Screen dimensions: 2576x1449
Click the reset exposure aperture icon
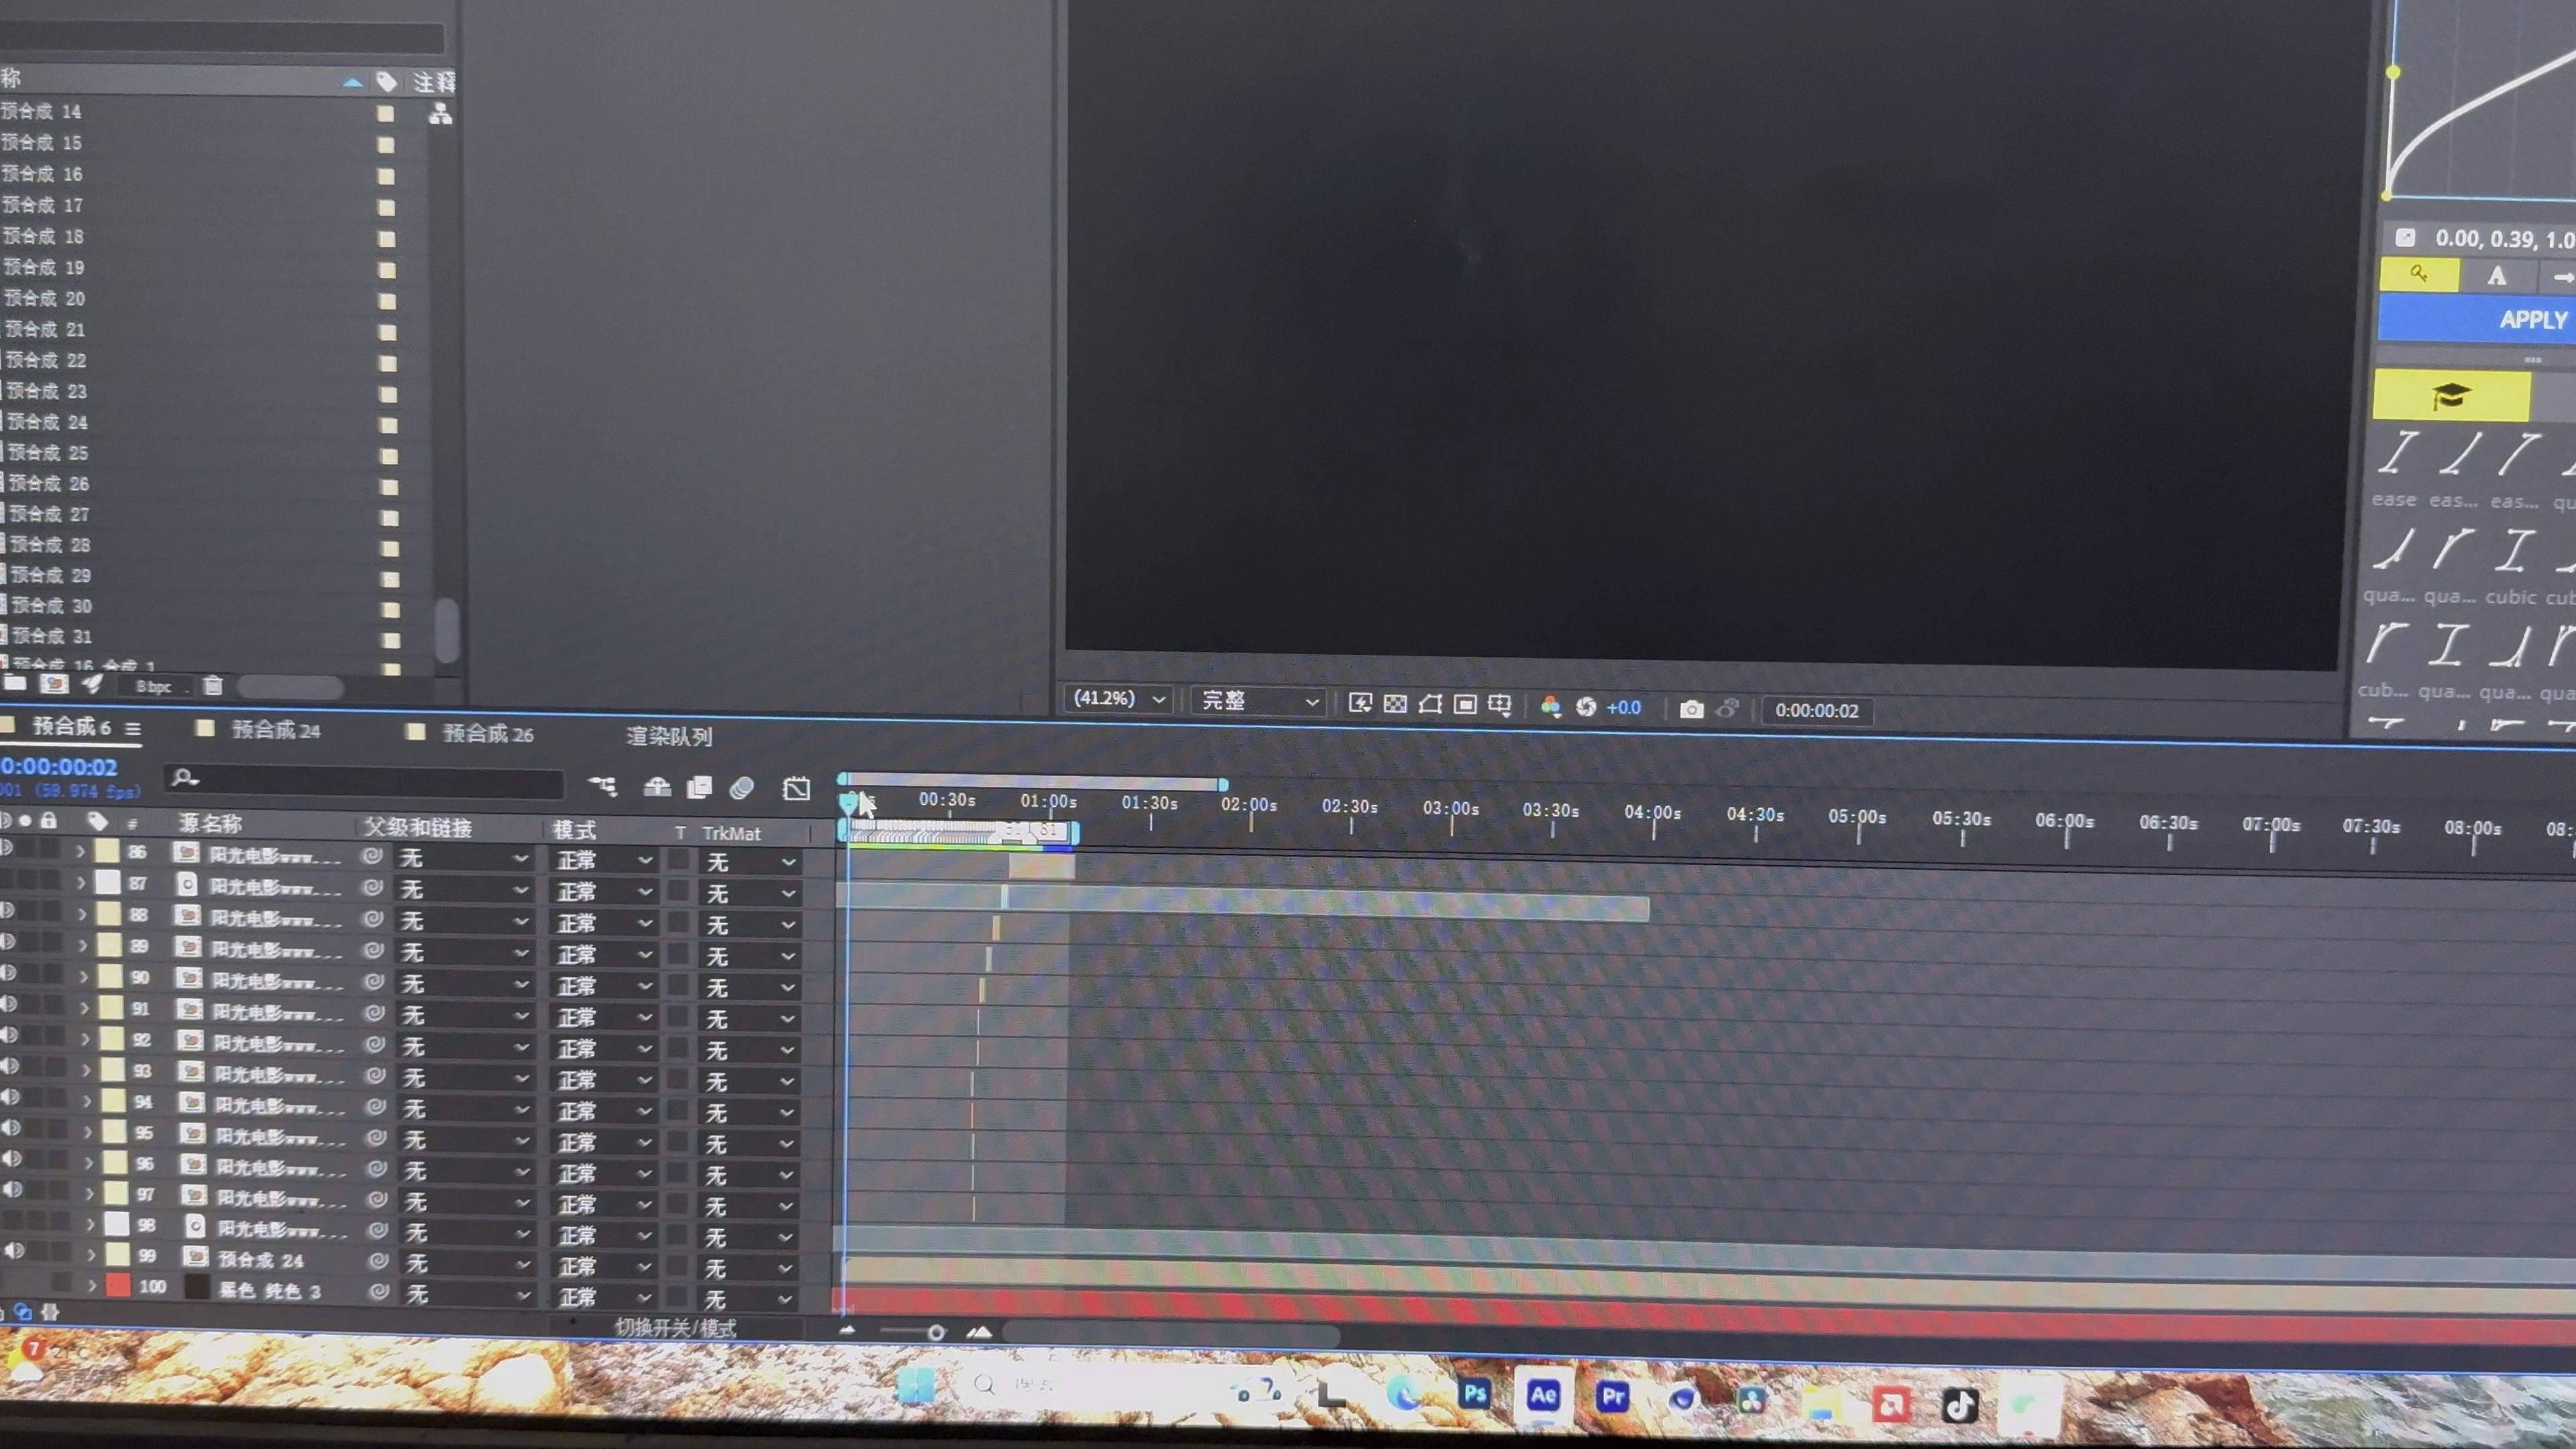[x=1586, y=707]
